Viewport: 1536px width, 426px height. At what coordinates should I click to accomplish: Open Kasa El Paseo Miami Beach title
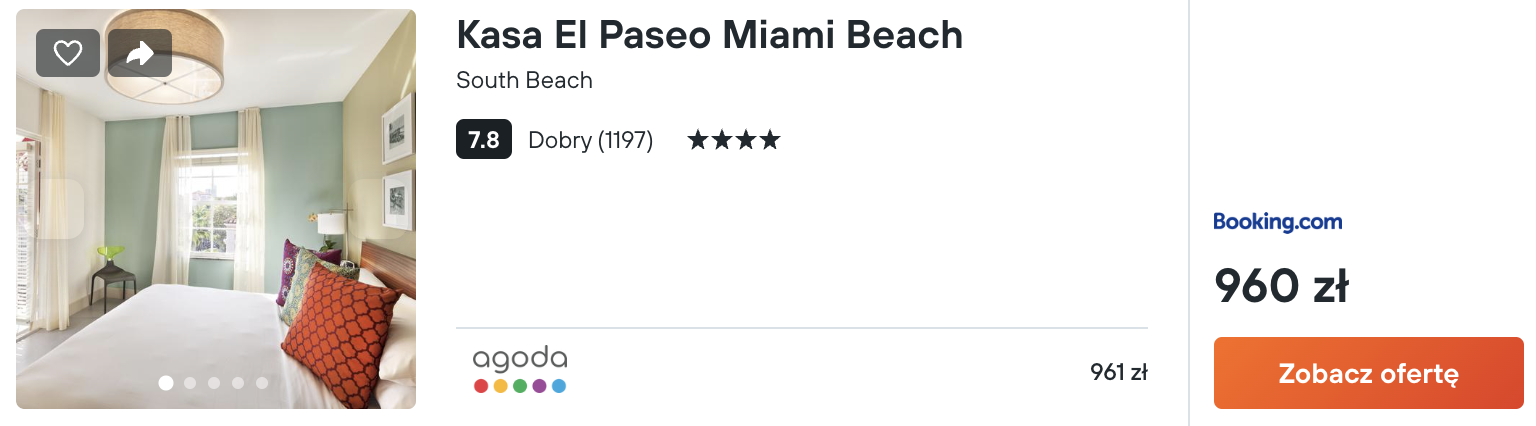click(x=709, y=35)
